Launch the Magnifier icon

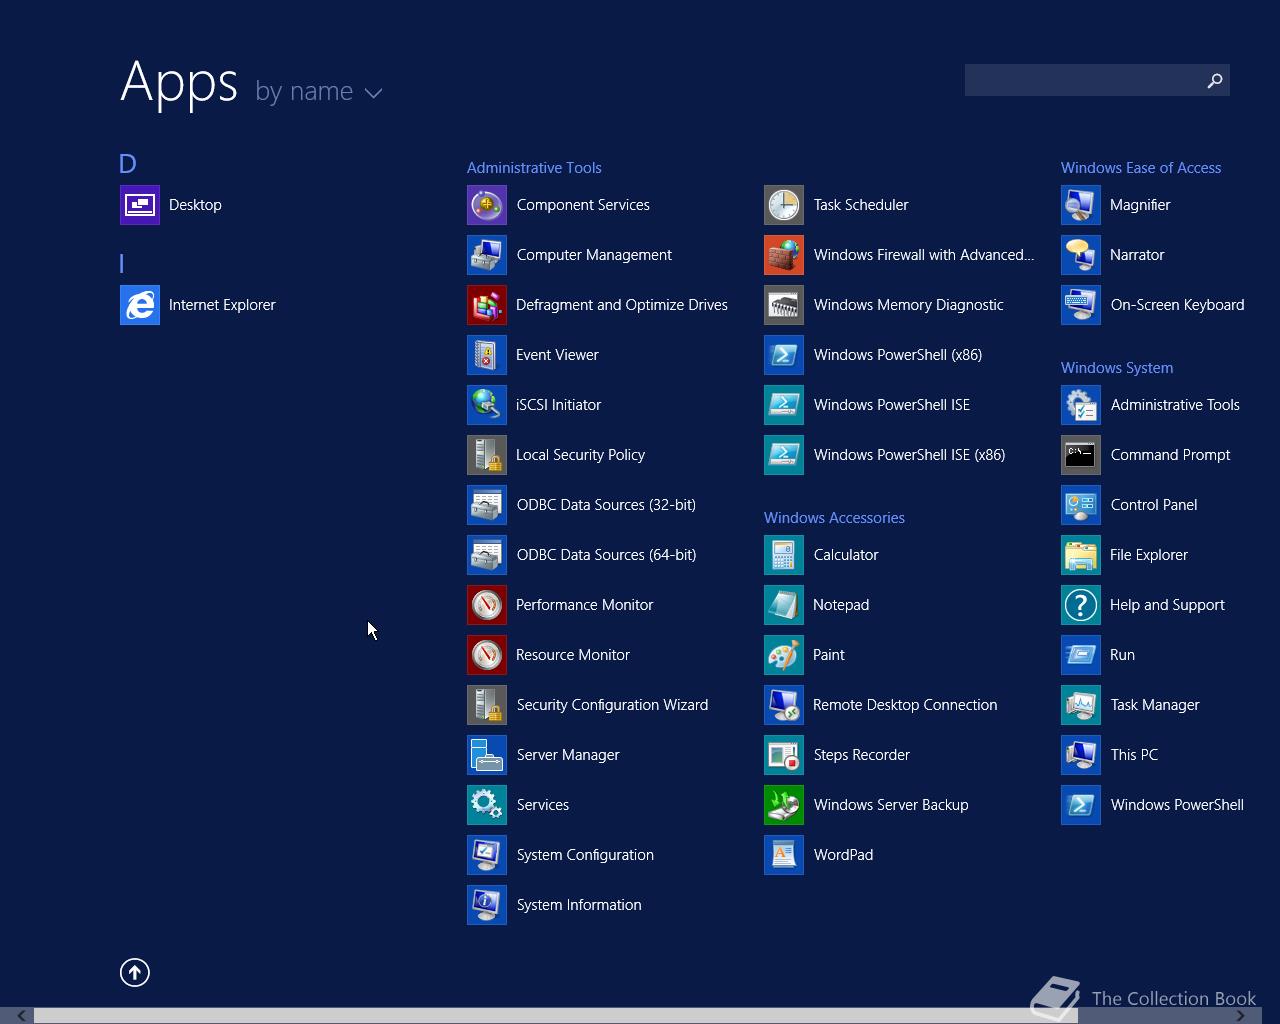click(x=1081, y=205)
